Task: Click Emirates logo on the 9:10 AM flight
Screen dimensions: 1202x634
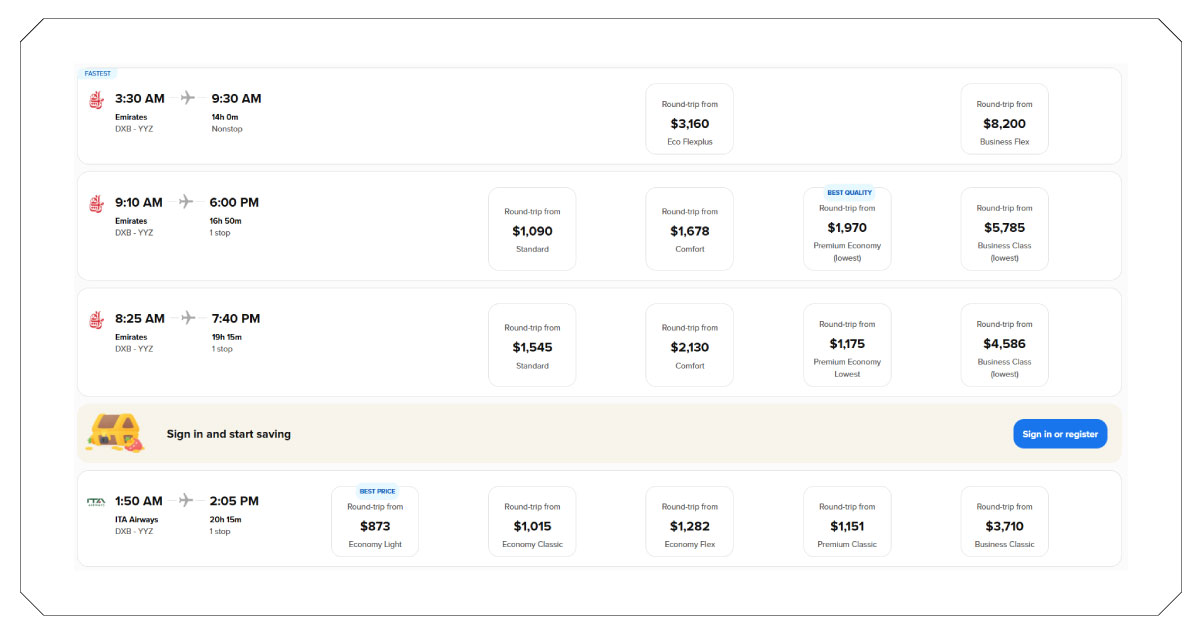Action: (96, 204)
